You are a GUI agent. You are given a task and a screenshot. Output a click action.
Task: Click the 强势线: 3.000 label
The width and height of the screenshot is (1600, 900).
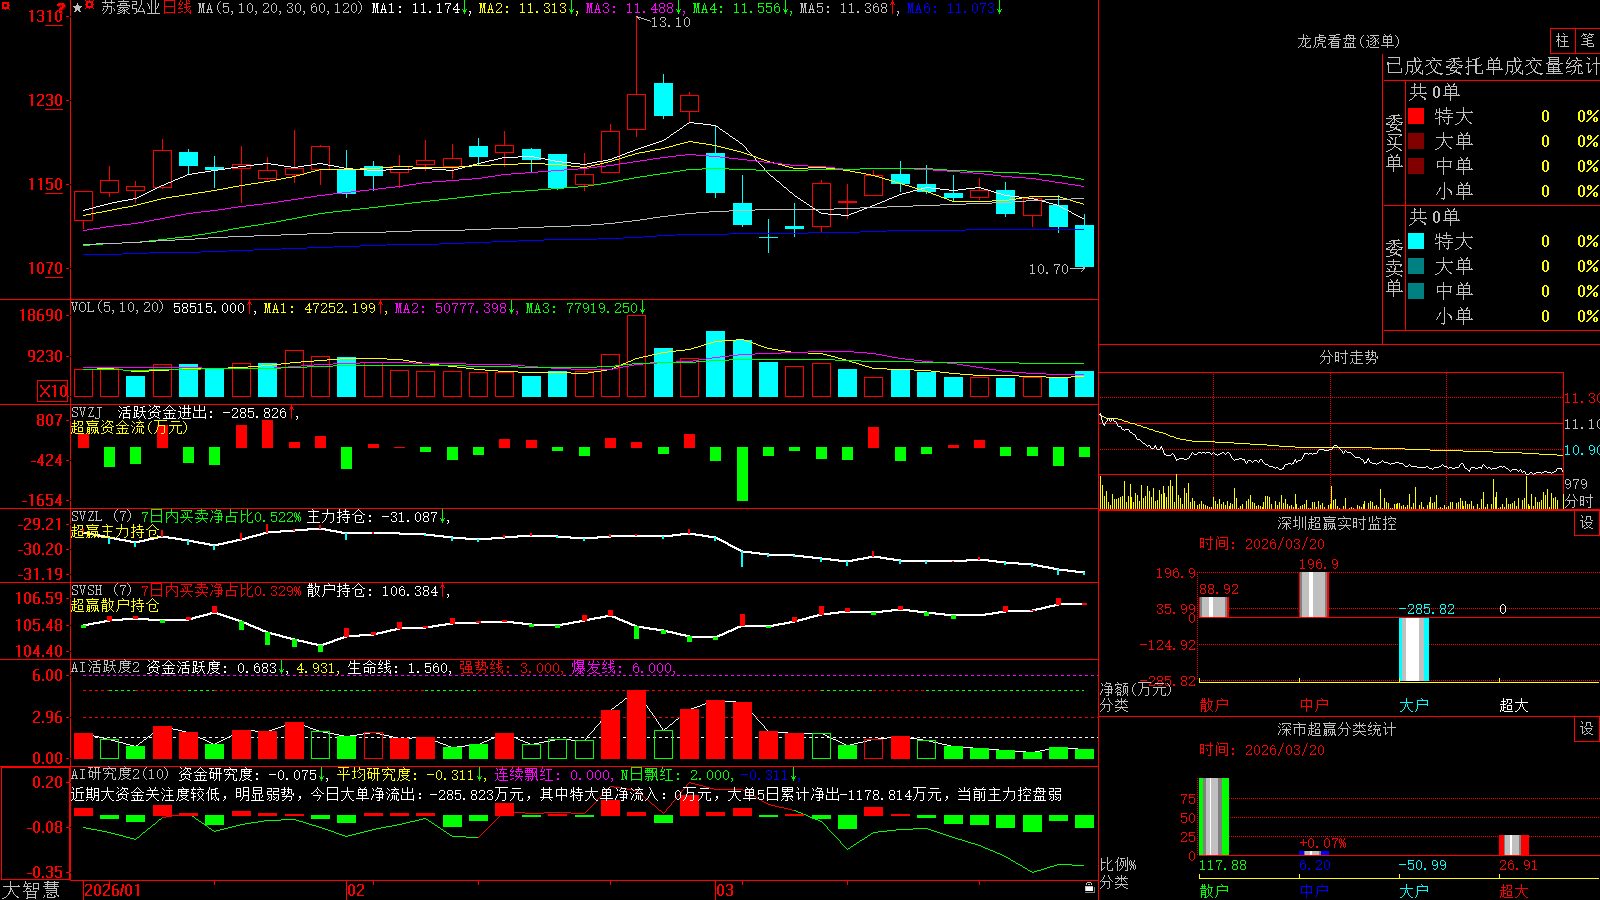click(x=510, y=667)
